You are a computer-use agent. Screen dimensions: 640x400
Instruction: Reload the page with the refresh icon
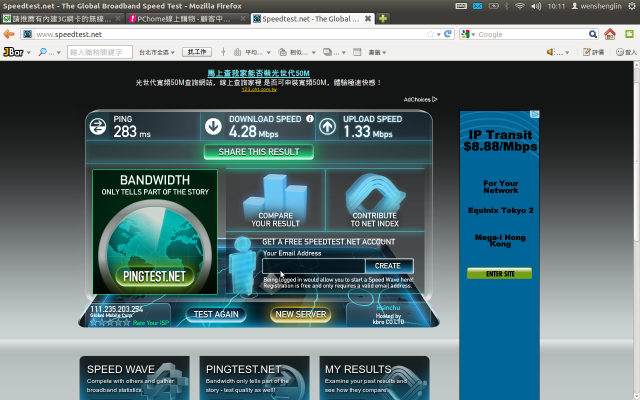[448, 34]
